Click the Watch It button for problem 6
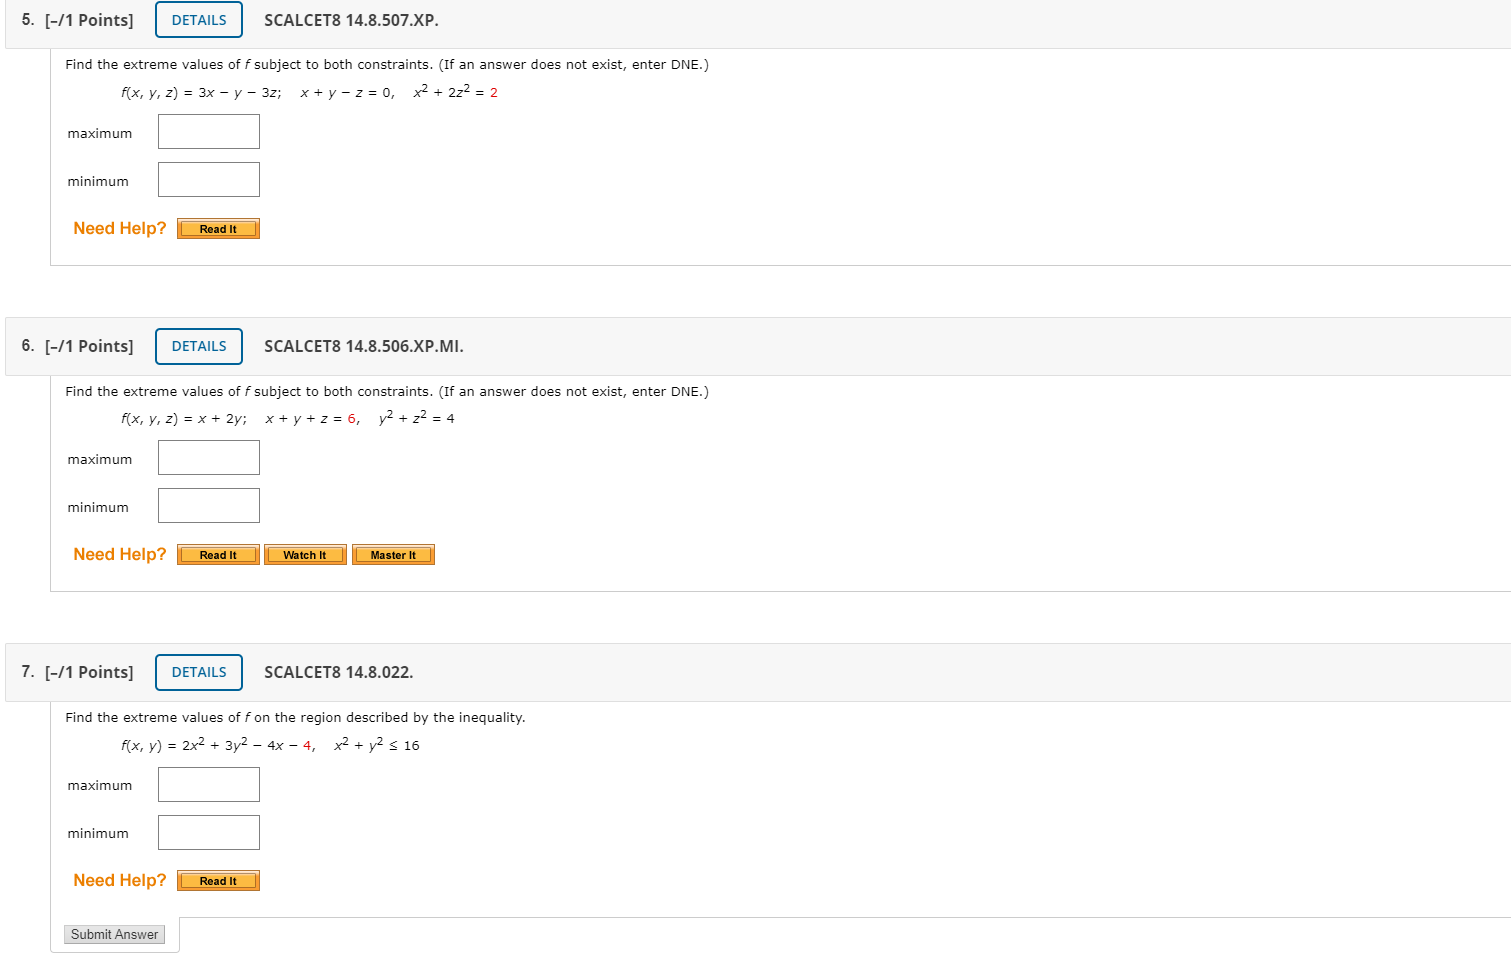This screenshot has width=1511, height=957. point(305,554)
